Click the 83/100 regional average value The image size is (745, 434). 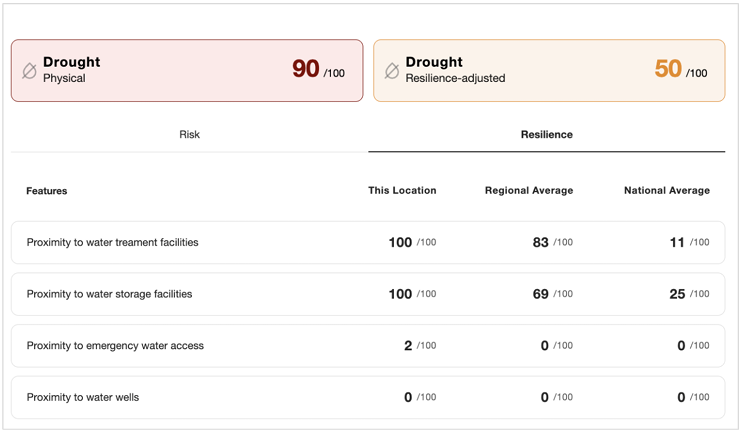pyautogui.click(x=552, y=243)
